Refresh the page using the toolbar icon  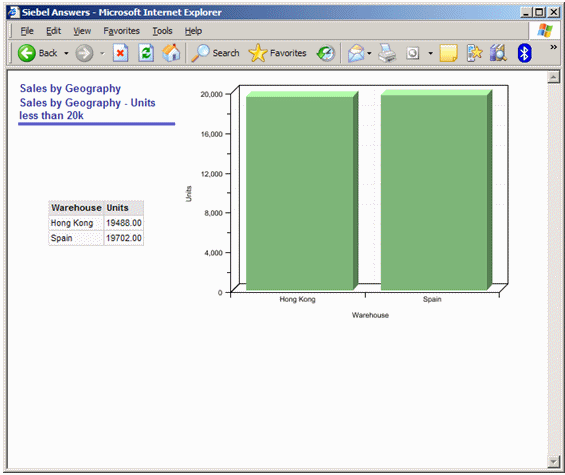point(146,53)
